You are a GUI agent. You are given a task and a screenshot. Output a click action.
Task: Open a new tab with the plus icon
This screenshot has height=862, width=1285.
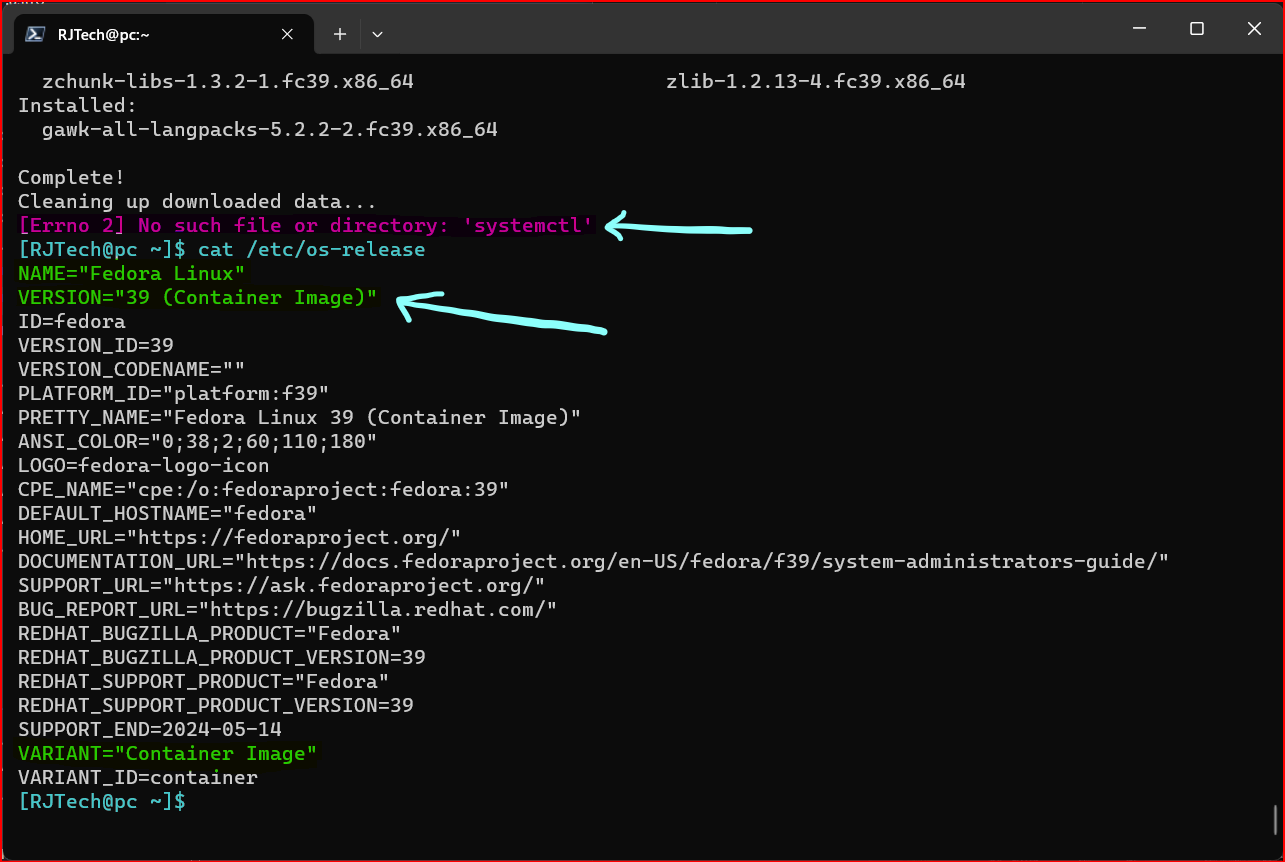click(339, 33)
